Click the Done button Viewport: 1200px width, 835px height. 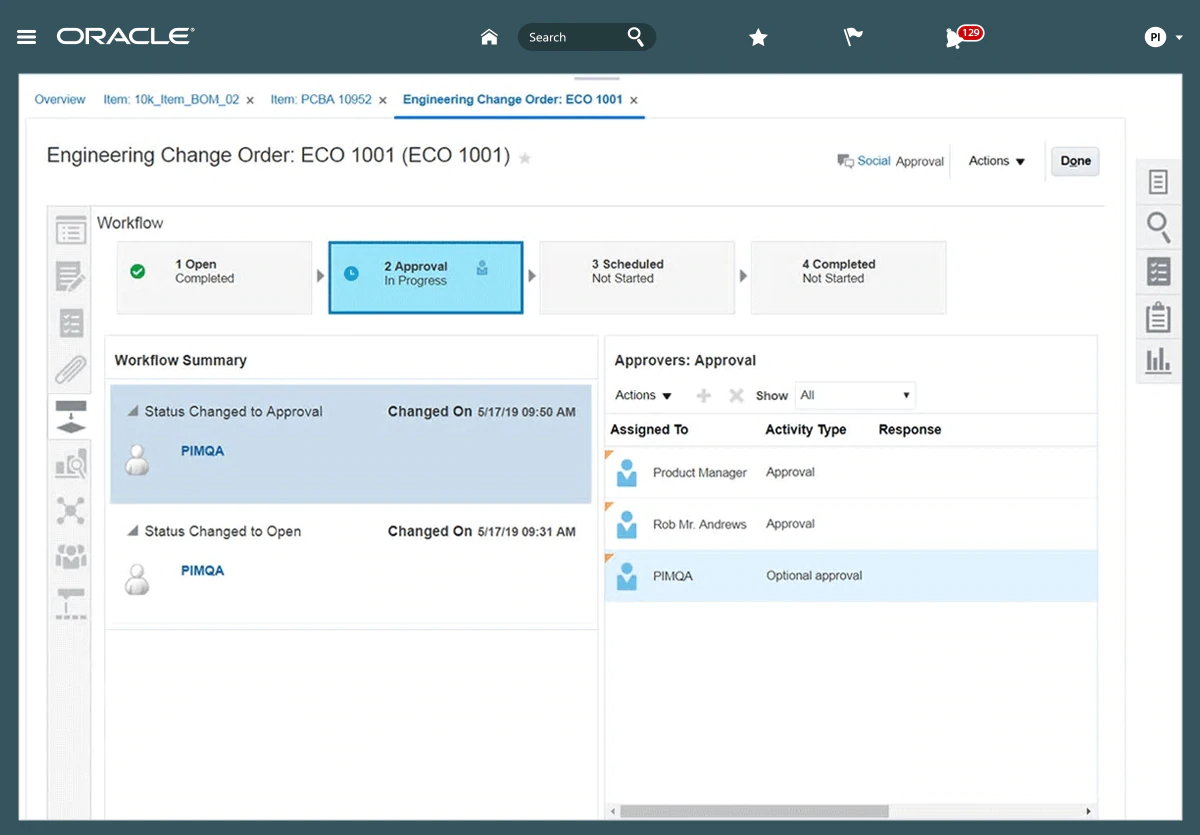1075,161
